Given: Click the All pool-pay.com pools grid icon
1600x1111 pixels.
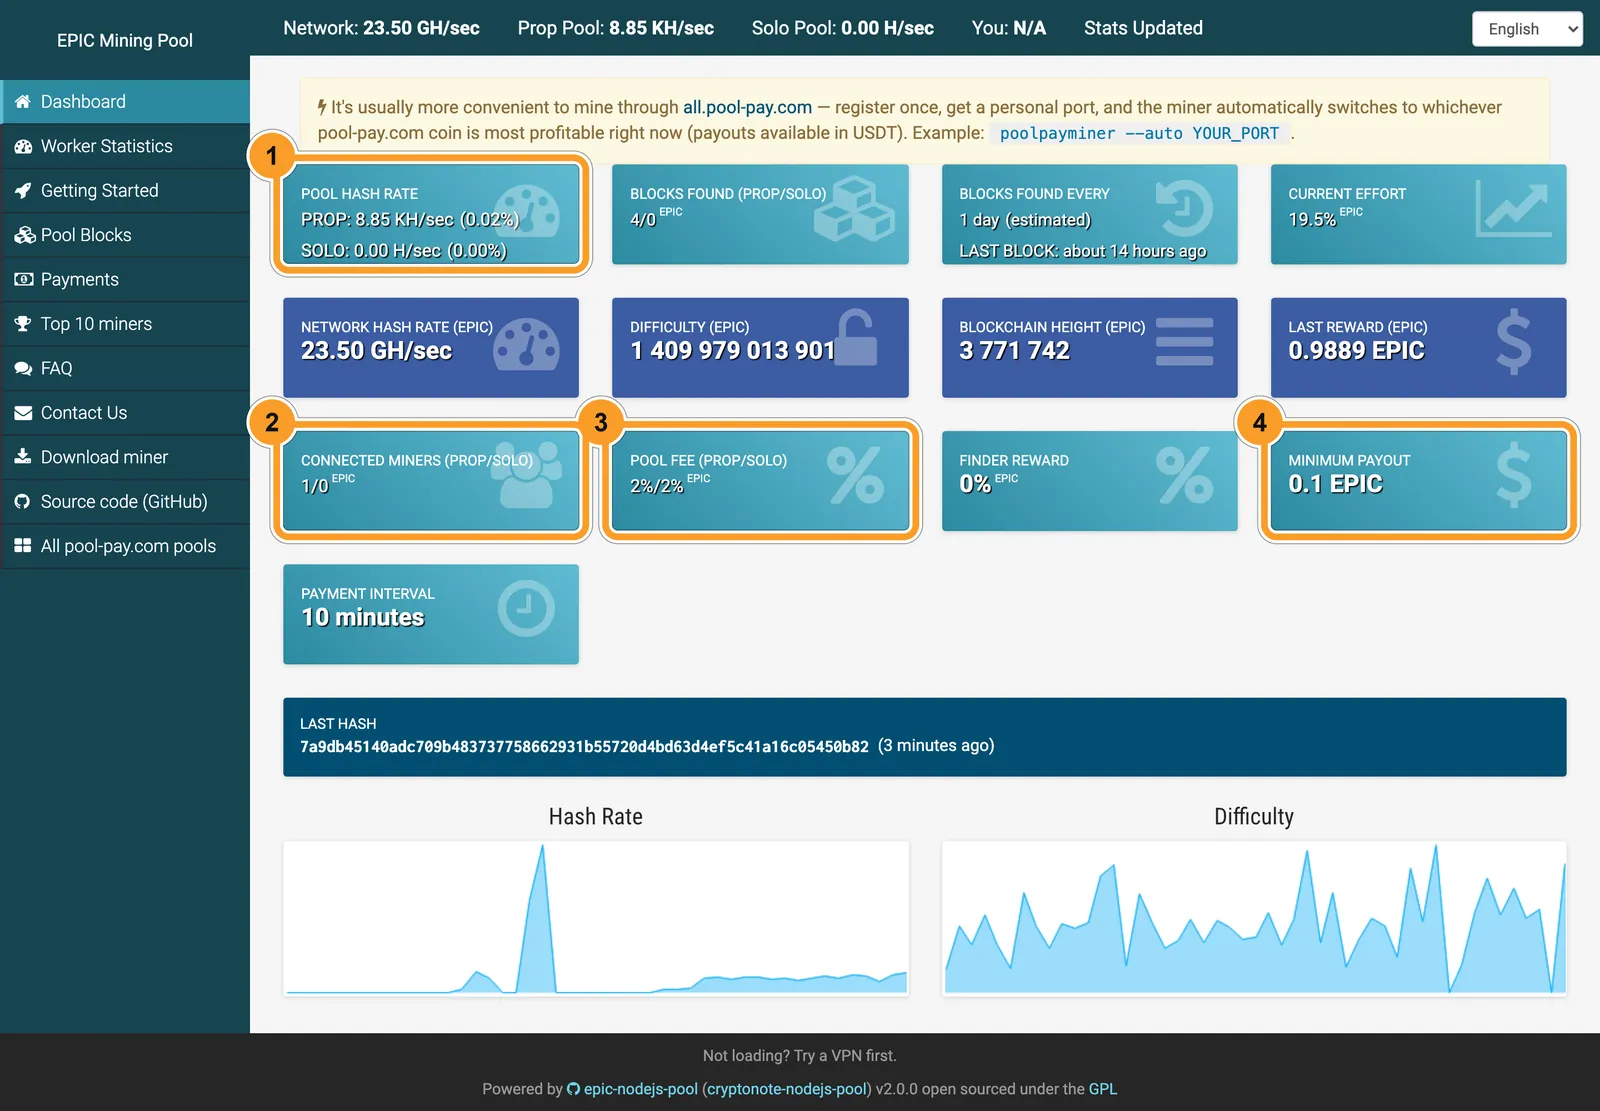Looking at the screenshot, I should click(x=23, y=546).
